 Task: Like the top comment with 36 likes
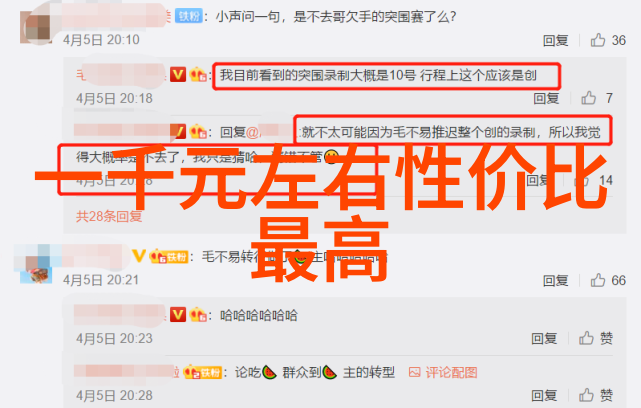(598, 40)
